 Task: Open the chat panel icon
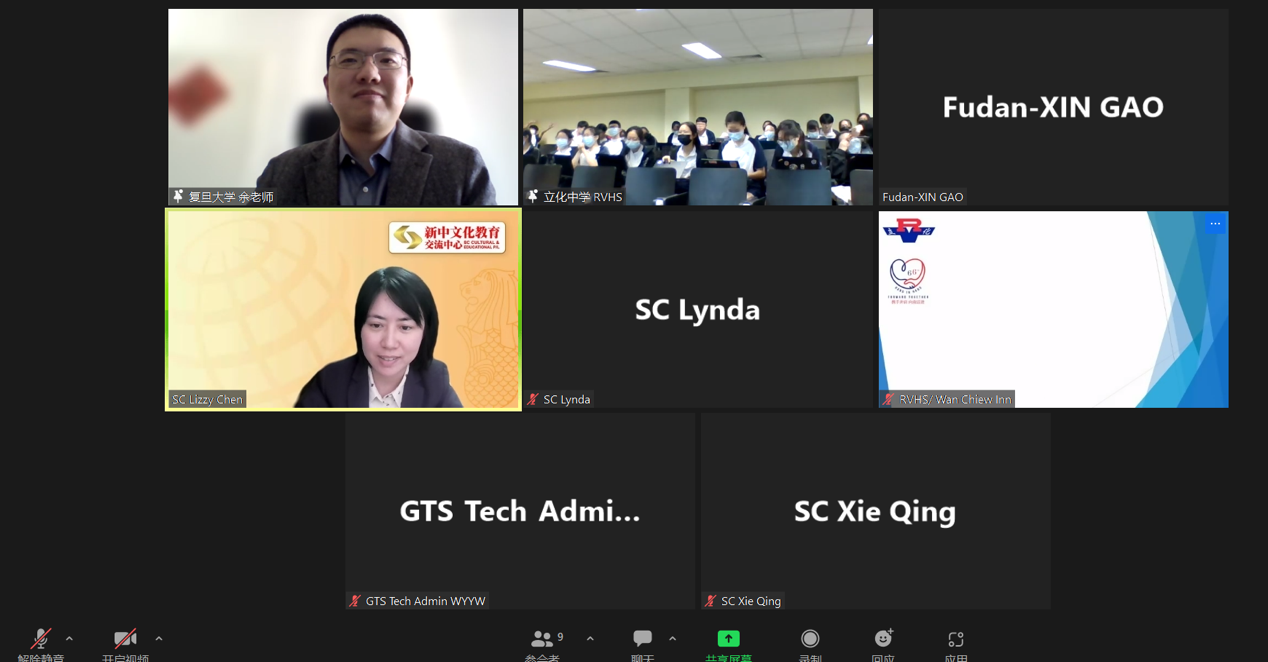pyautogui.click(x=642, y=638)
